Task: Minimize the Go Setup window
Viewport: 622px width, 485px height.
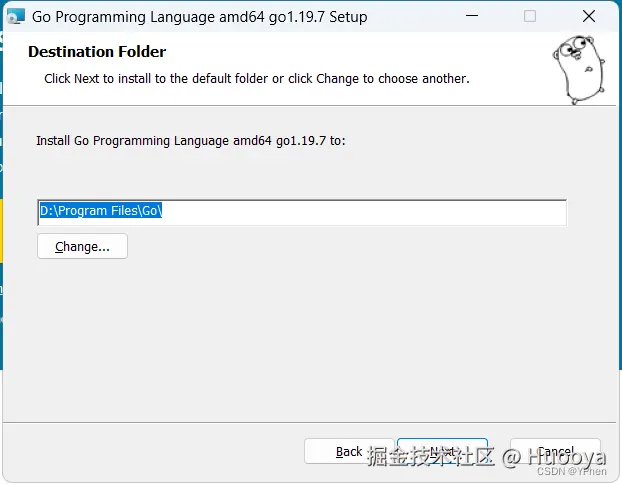Action: (x=472, y=16)
